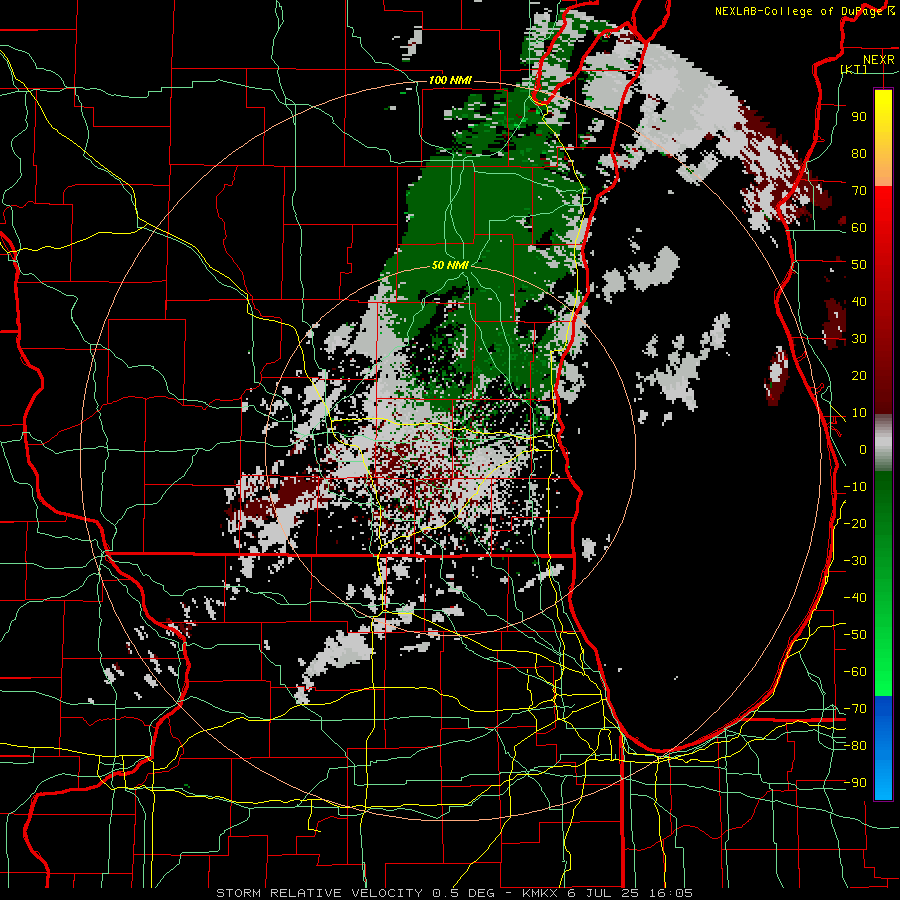The image size is (900, 900).
Task: Click the 70 value on velocity scale
Action: (x=859, y=191)
